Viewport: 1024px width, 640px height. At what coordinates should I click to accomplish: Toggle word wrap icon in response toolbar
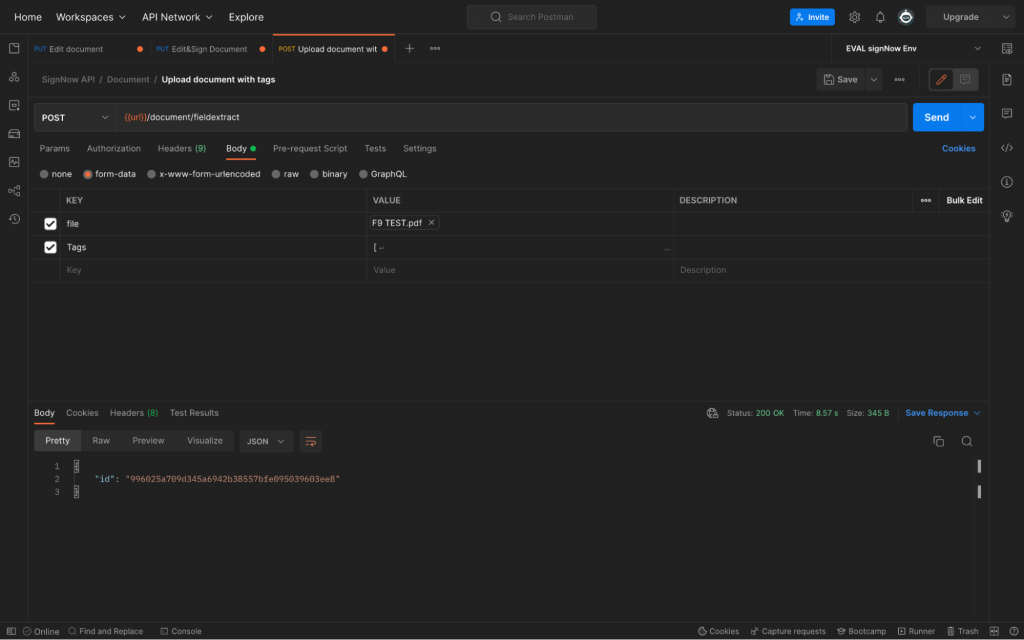tap(310, 441)
